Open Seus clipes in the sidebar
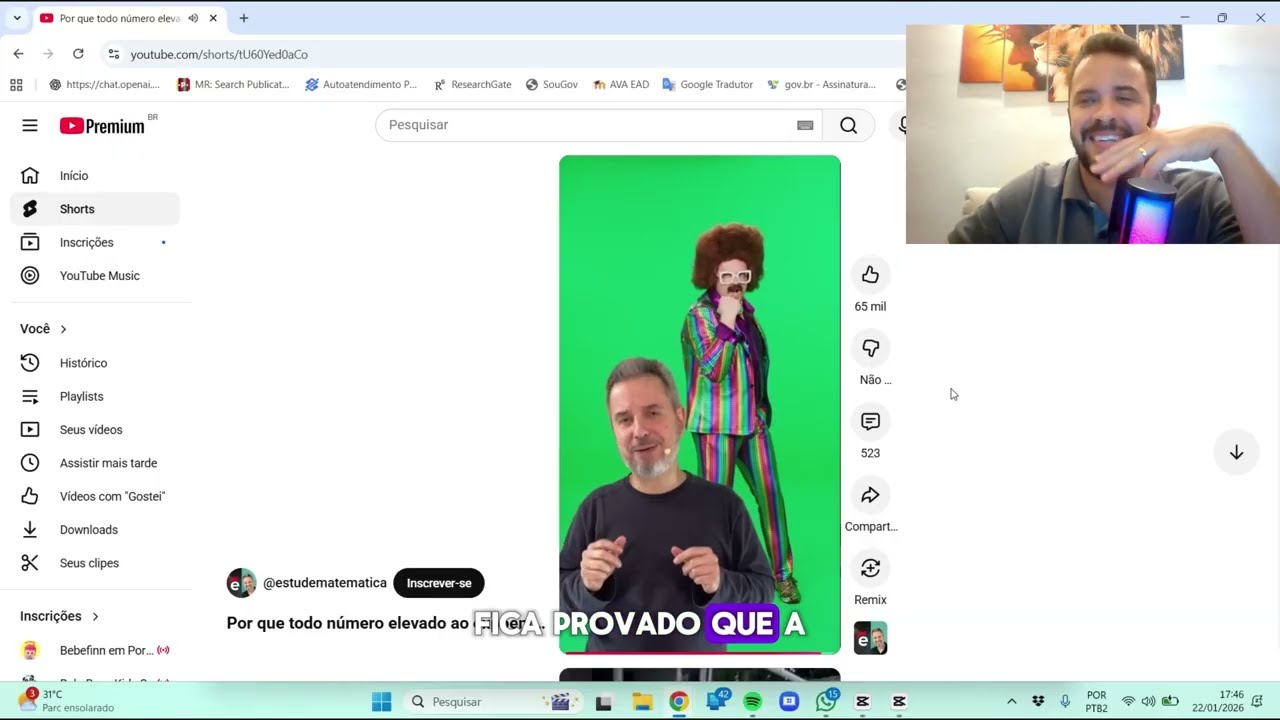Screen dimensions: 1280x720 [95, 563]
